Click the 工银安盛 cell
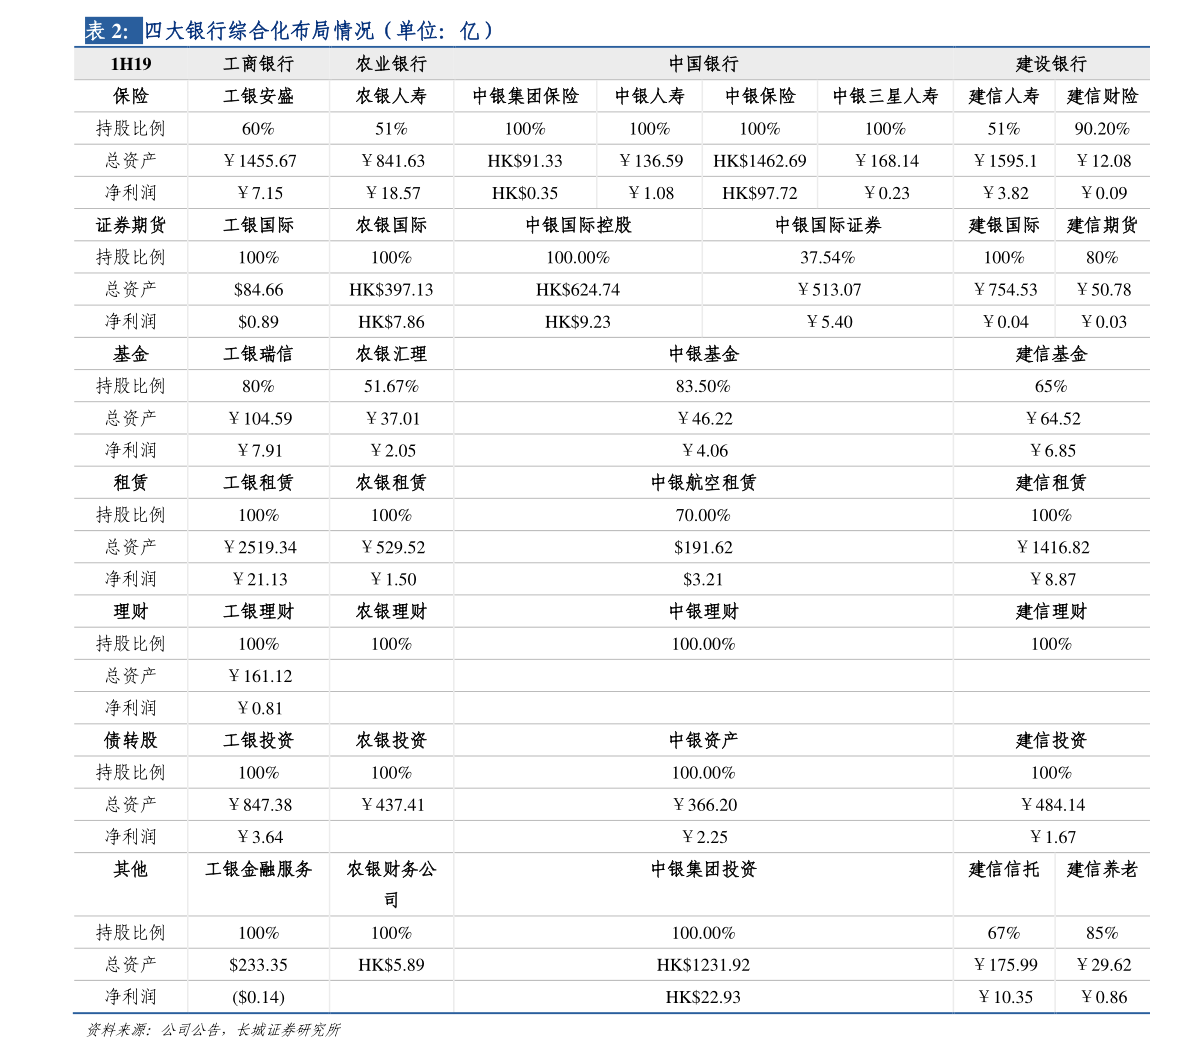 click(x=258, y=96)
